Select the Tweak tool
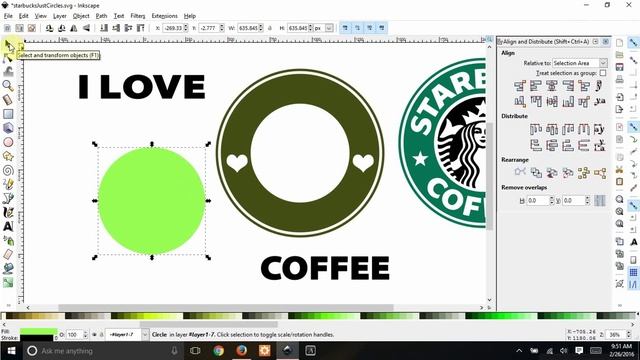Viewport: 640px width, 360px height. [8, 72]
